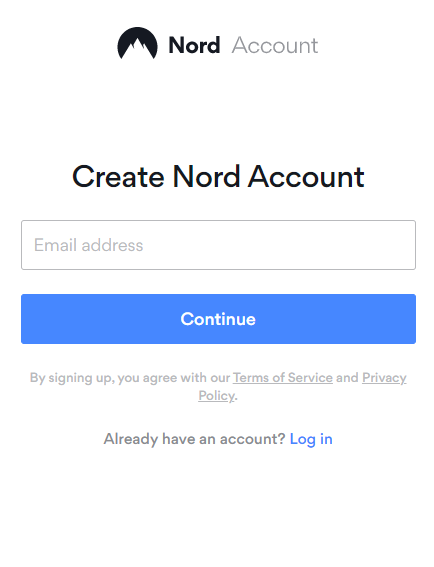
Task: Go to sign-in via Log in
Action: 311,439
